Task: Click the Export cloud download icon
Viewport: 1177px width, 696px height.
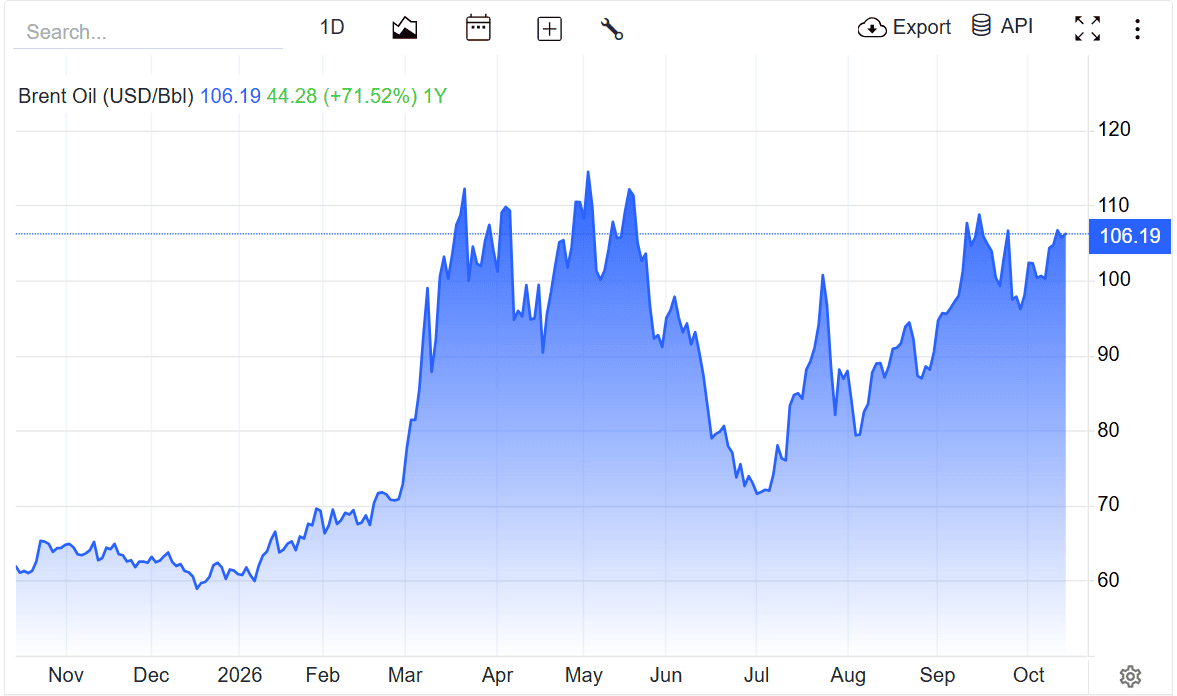Action: point(871,29)
